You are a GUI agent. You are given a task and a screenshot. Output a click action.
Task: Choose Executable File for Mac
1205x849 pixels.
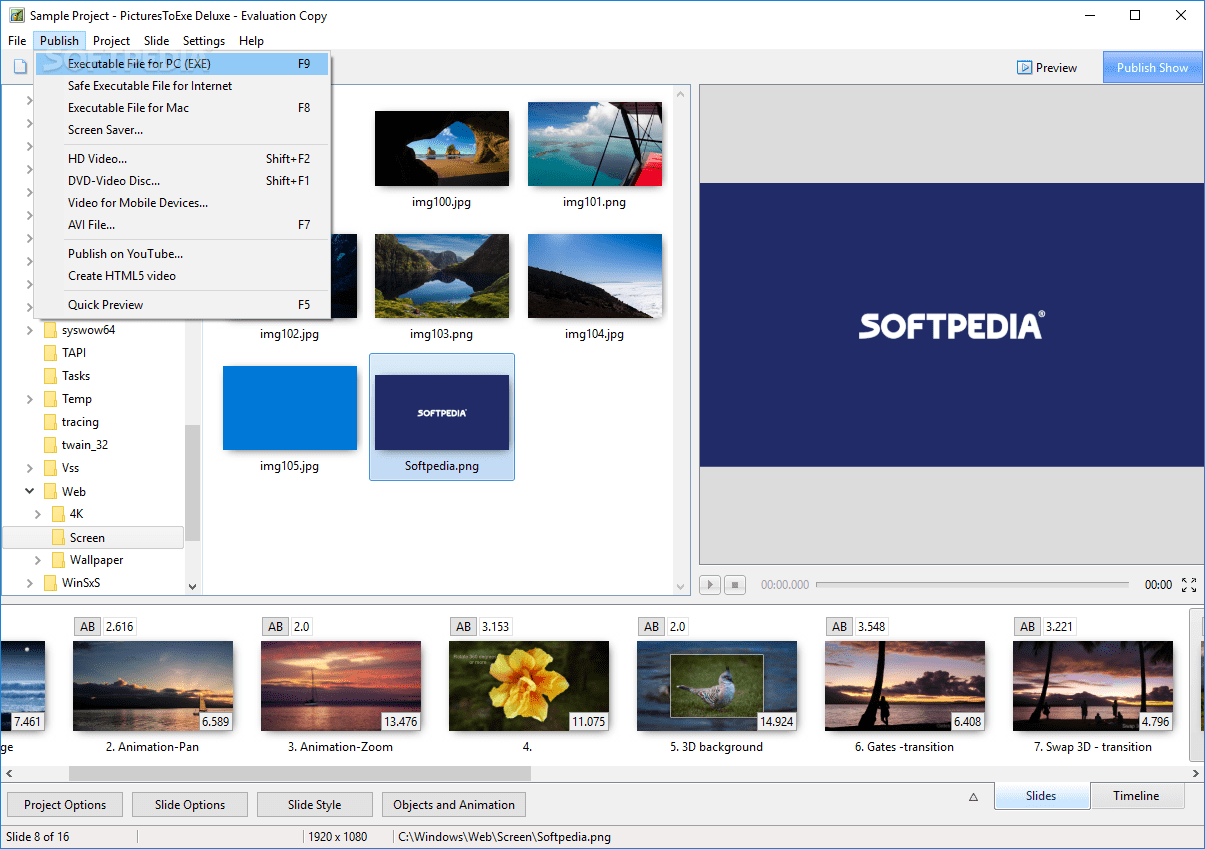click(182, 108)
